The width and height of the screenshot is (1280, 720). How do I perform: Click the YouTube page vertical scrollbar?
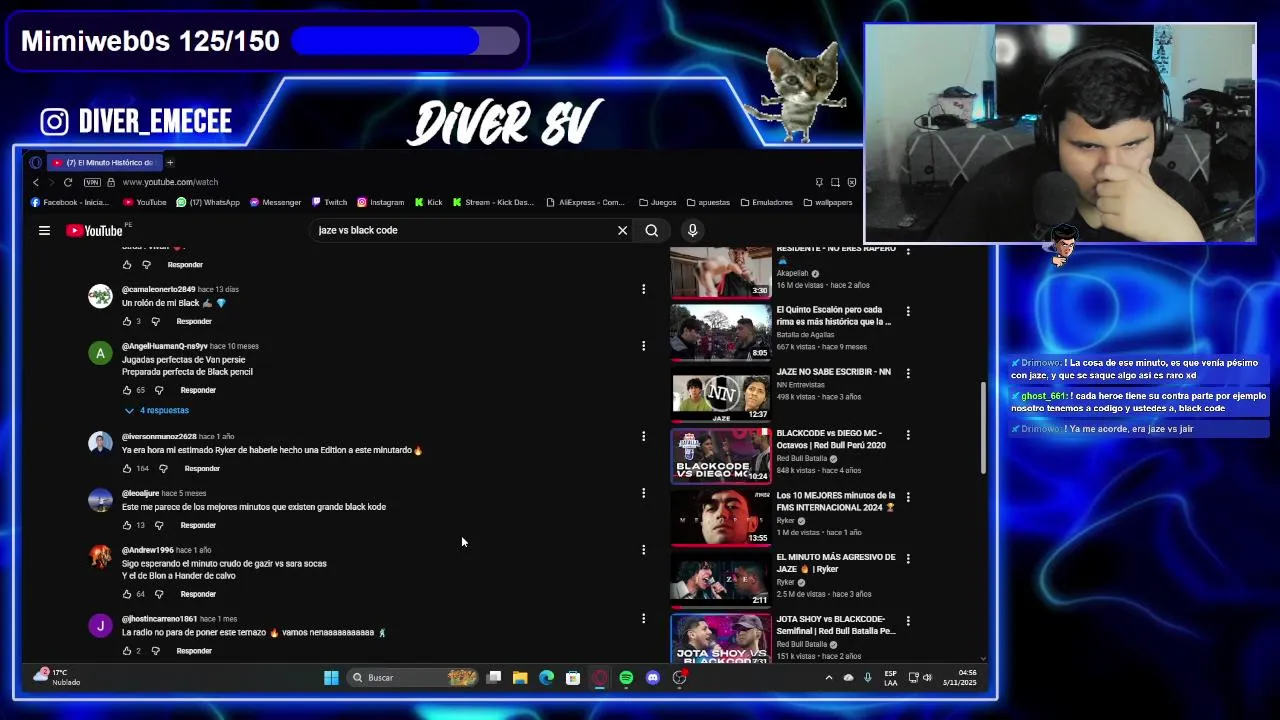[x=983, y=428]
